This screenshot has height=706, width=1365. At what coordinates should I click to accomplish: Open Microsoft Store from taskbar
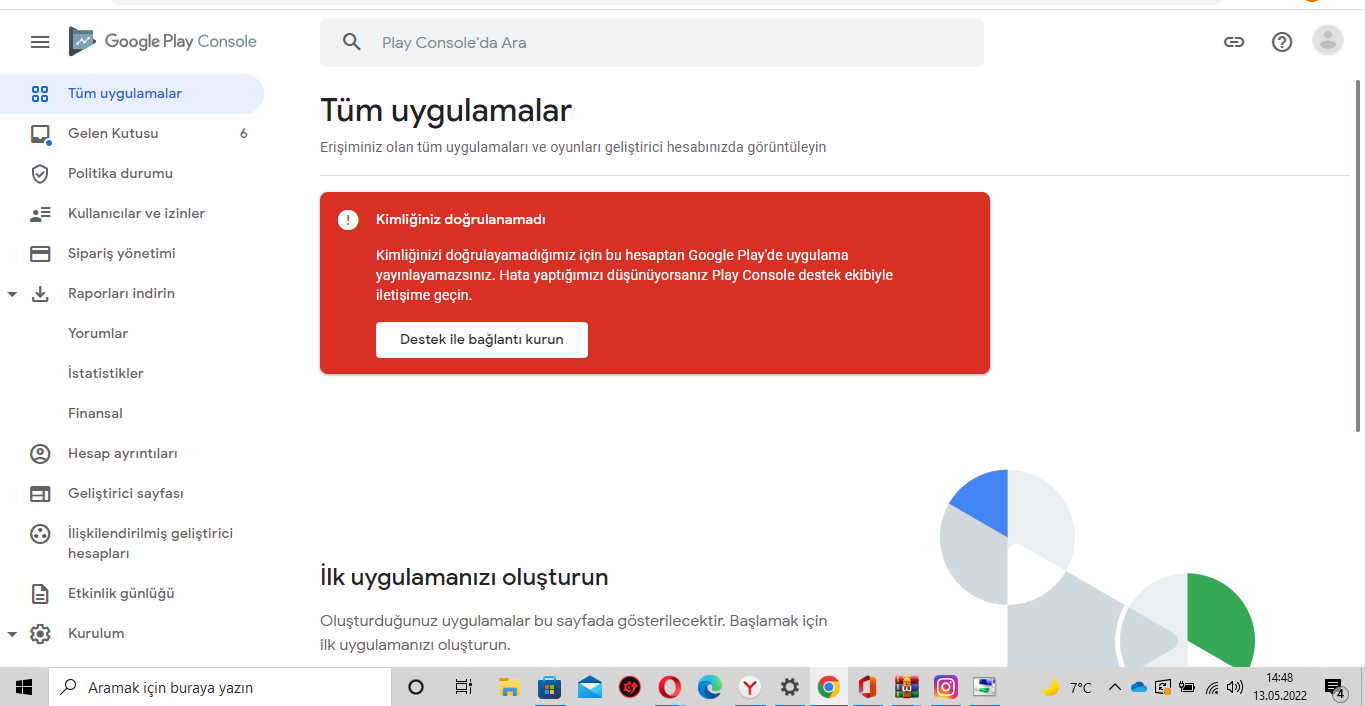[x=550, y=688]
